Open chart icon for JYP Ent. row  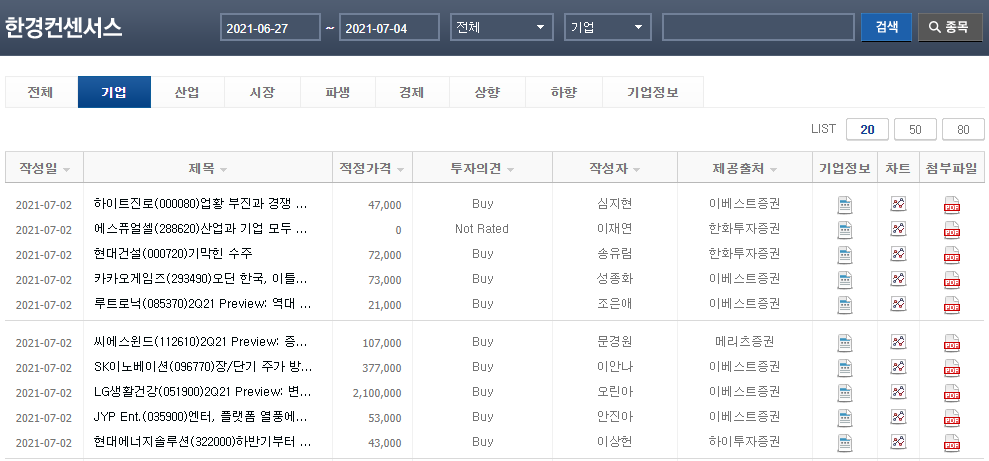click(898, 416)
